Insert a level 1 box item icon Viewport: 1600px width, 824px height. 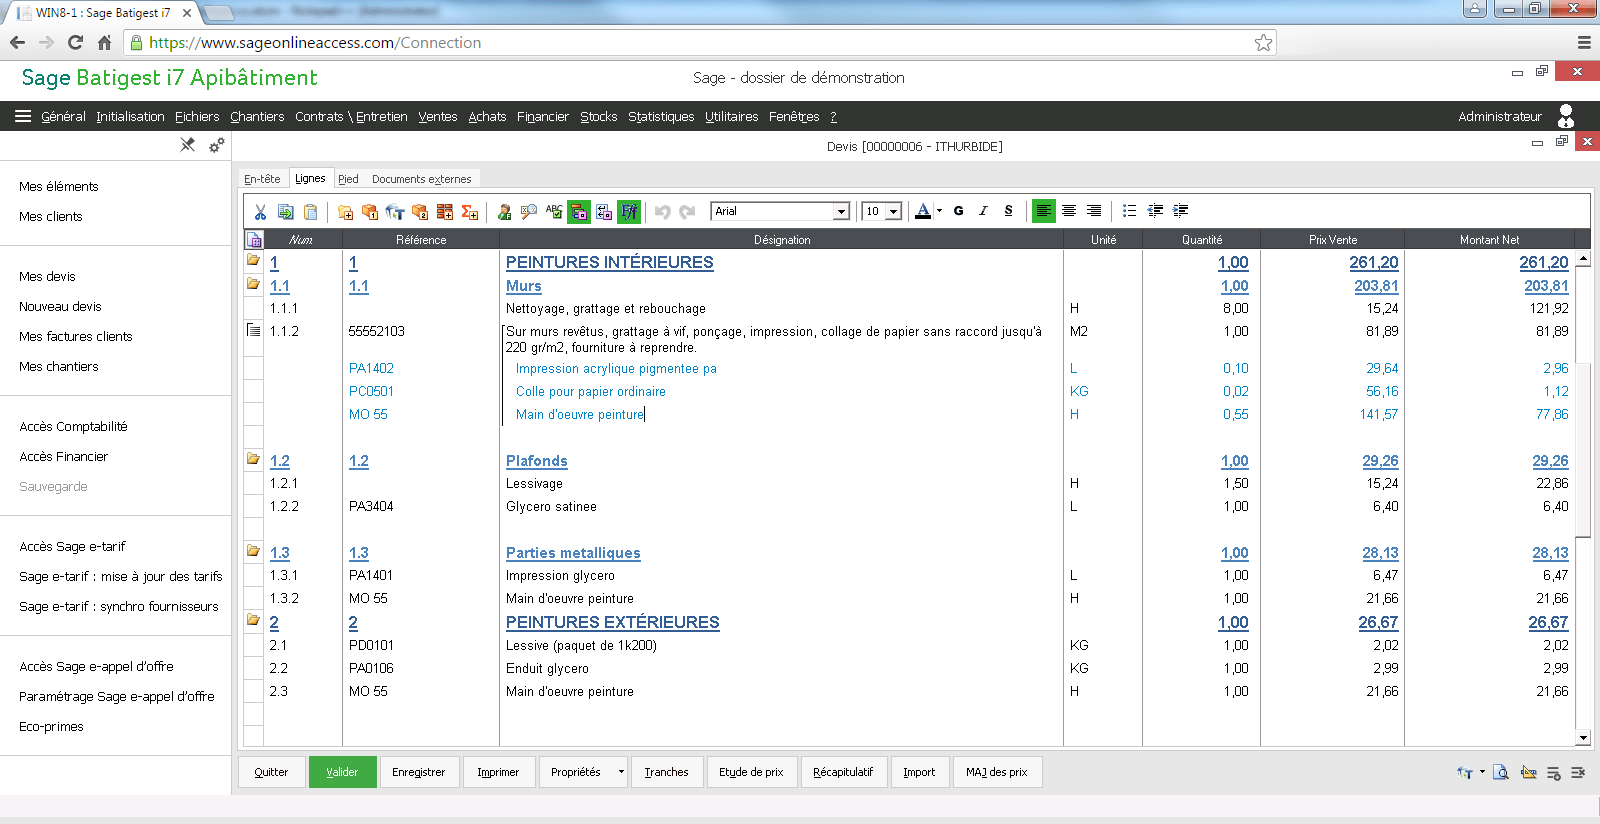coord(370,212)
